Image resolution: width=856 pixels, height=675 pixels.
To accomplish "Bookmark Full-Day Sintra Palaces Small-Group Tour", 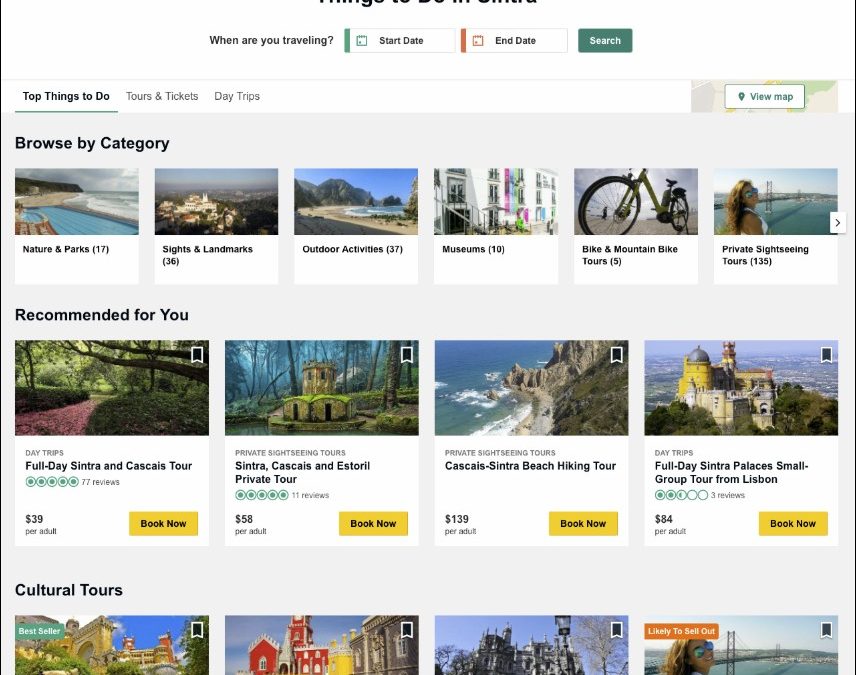I will point(826,355).
